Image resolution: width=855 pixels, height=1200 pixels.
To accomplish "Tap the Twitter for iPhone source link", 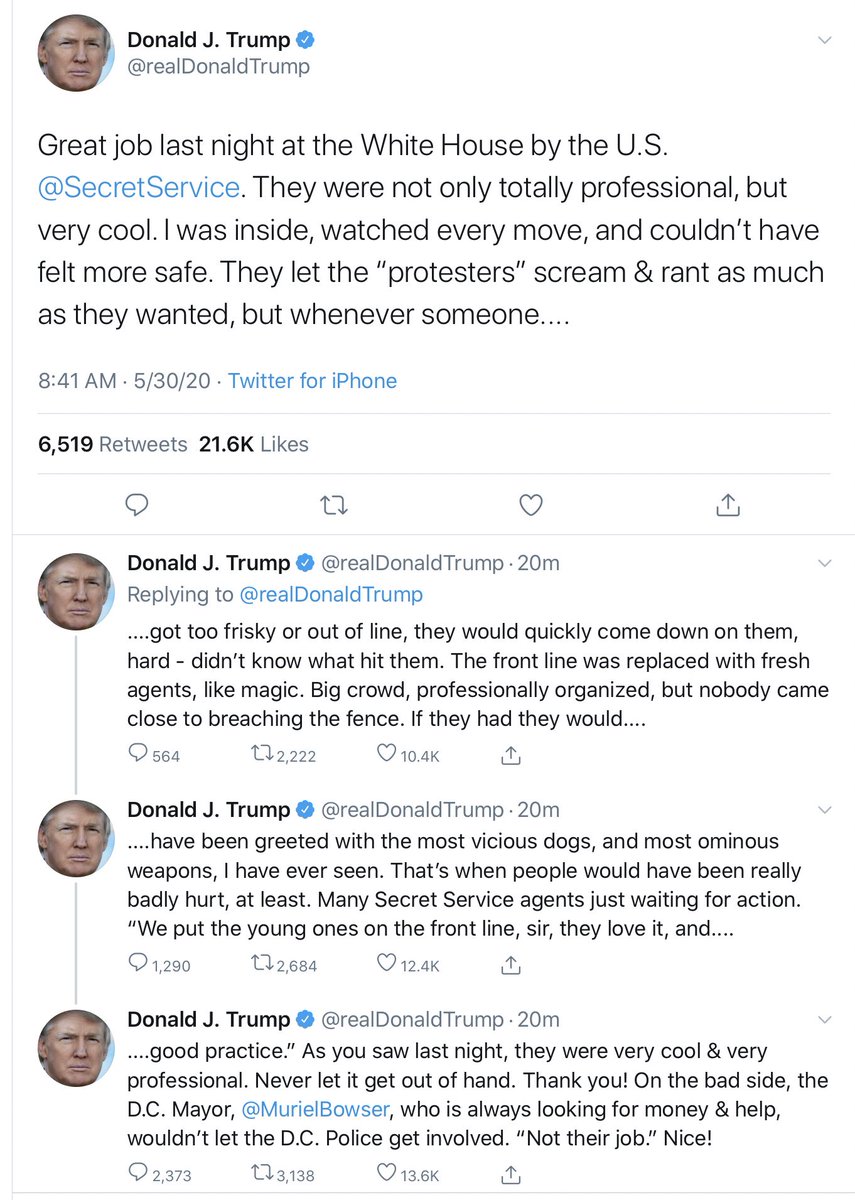I will click(x=312, y=381).
